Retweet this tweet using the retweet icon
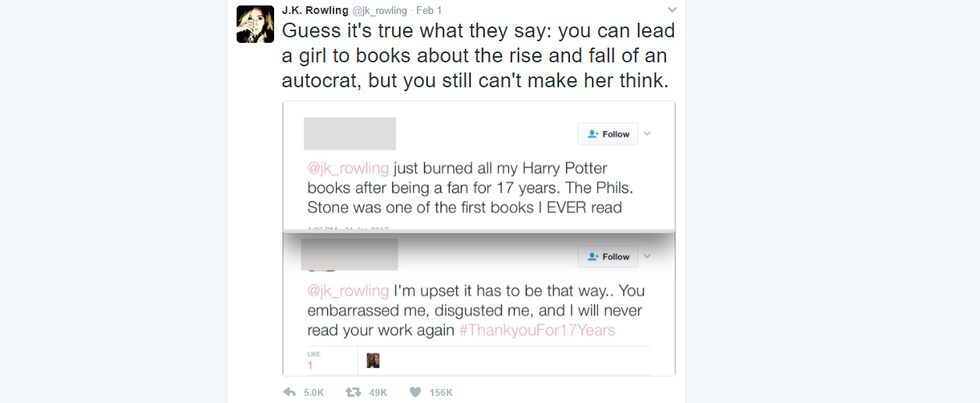 tap(352, 392)
